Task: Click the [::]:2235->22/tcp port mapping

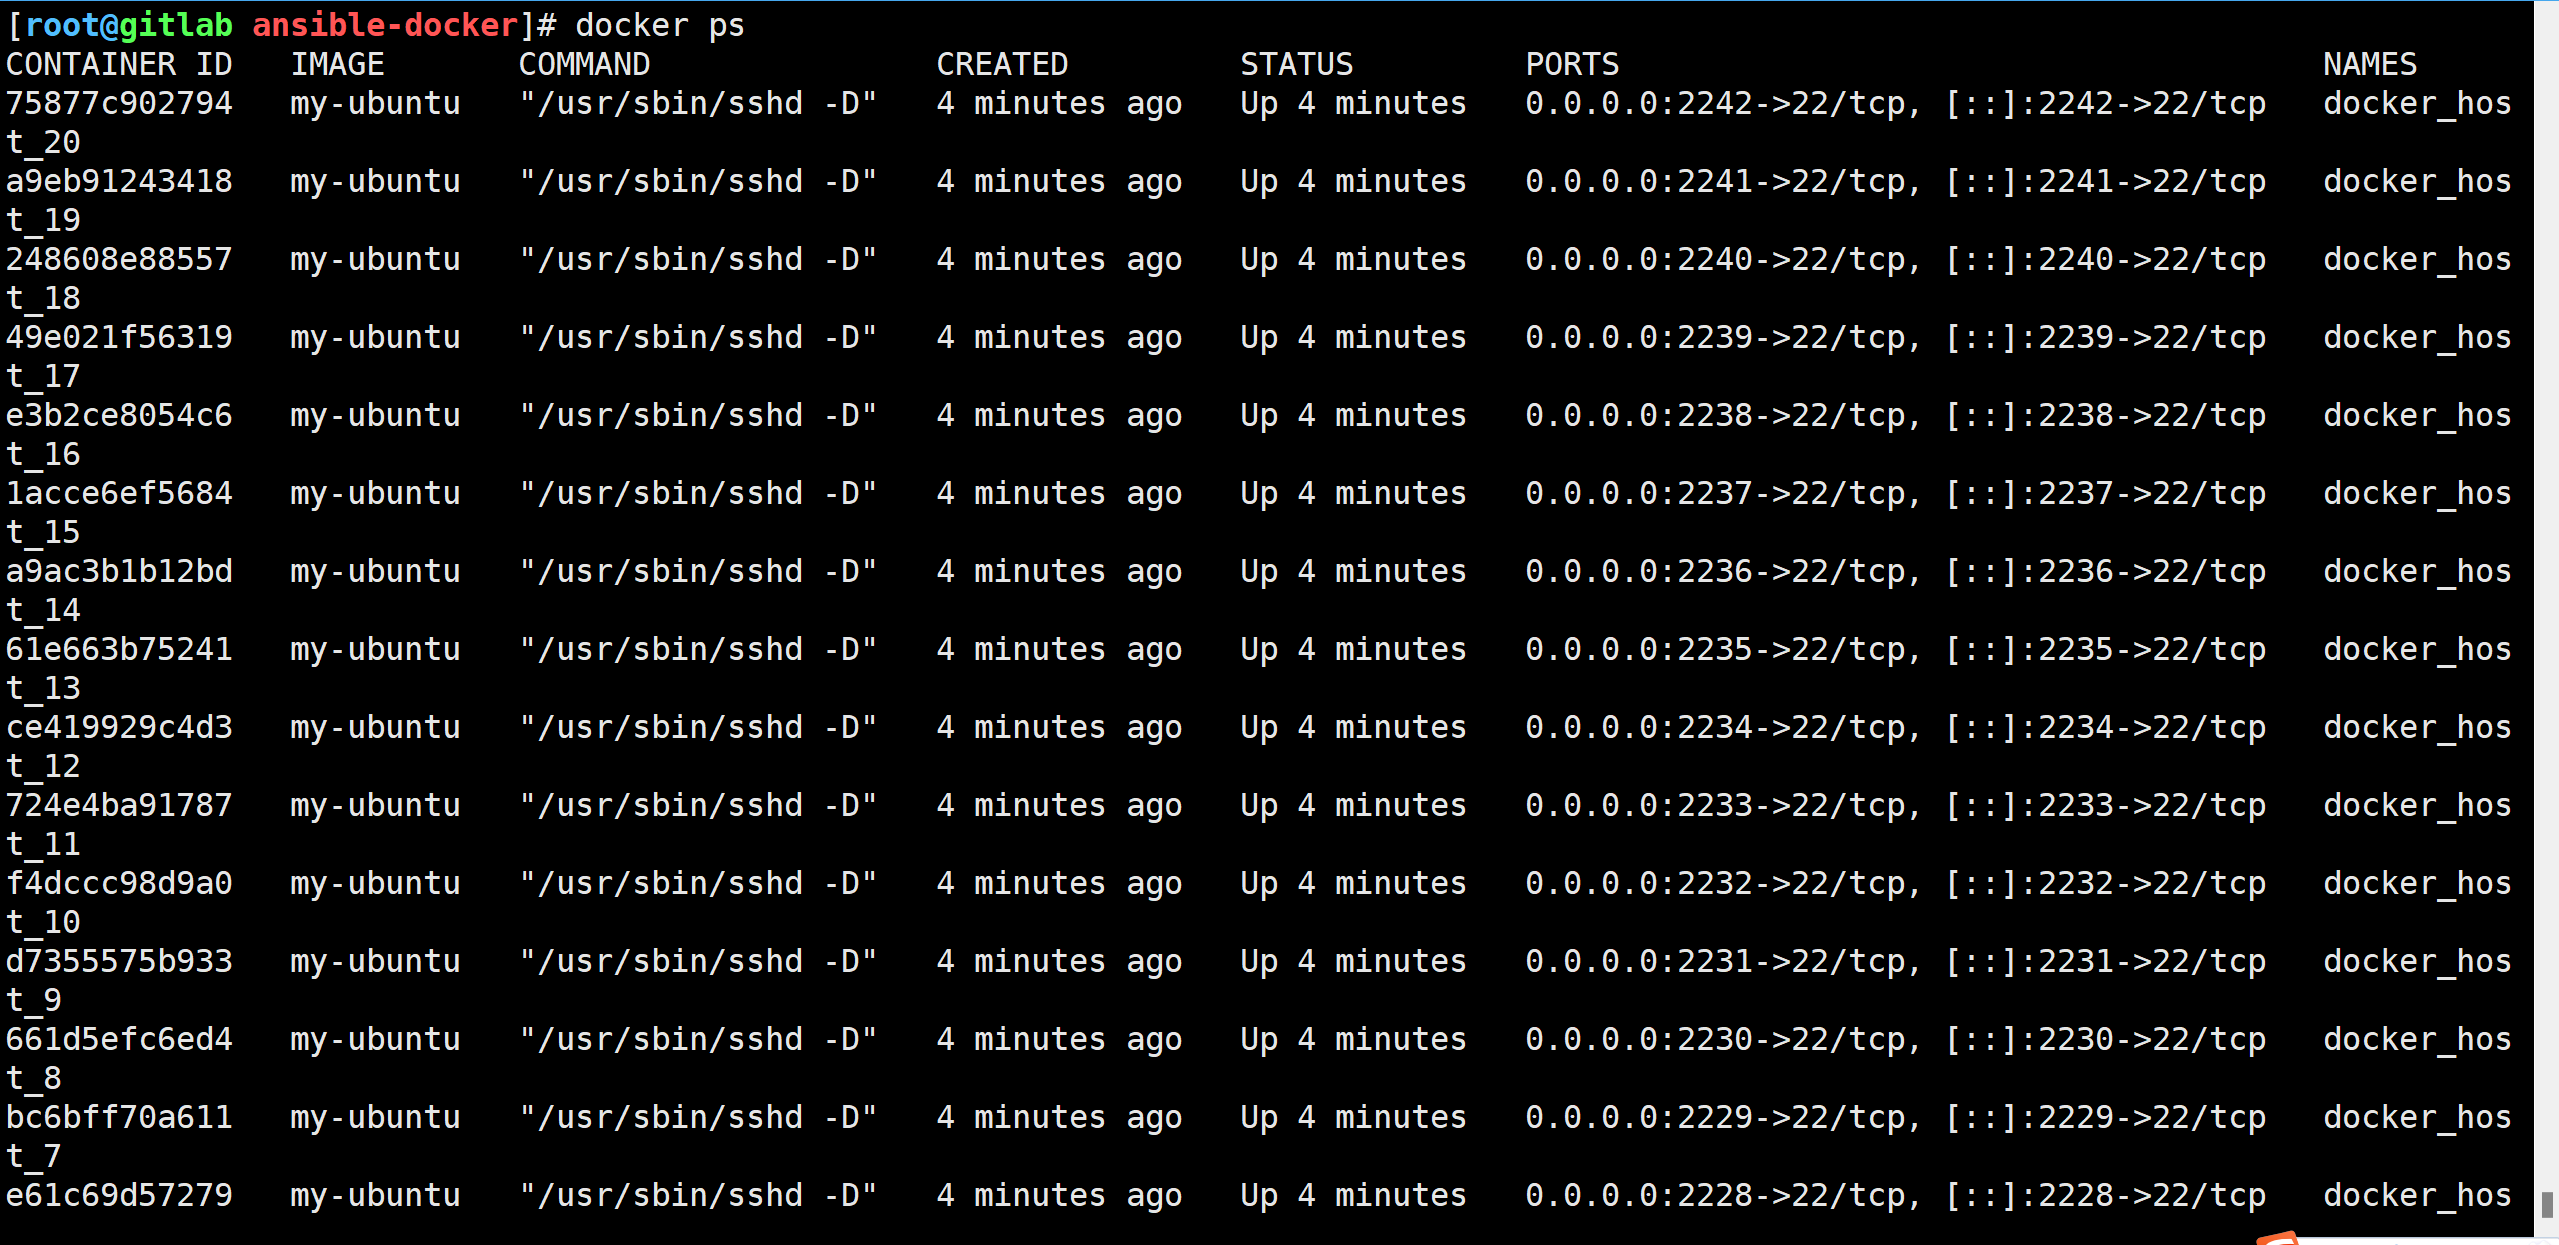Action: tap(2105, 649)
